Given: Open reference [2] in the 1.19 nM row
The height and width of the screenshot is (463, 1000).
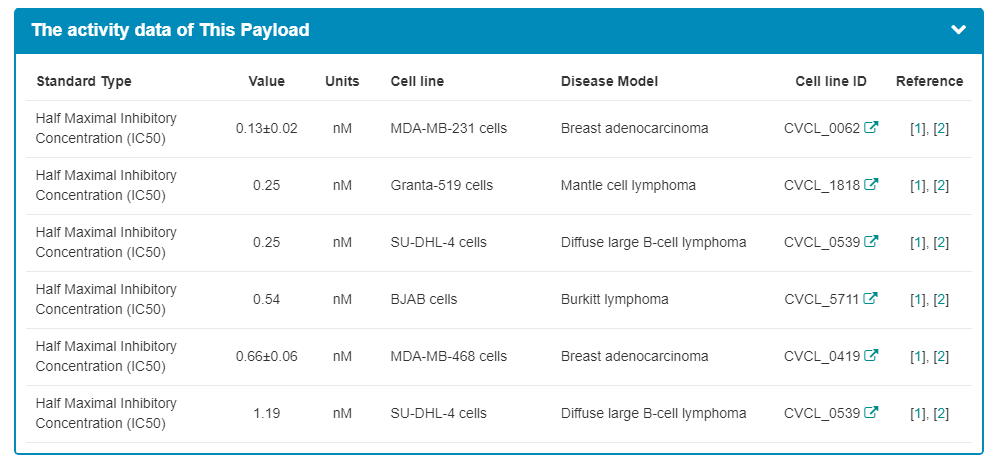Looking at the screenshot, I should point(941,413).
